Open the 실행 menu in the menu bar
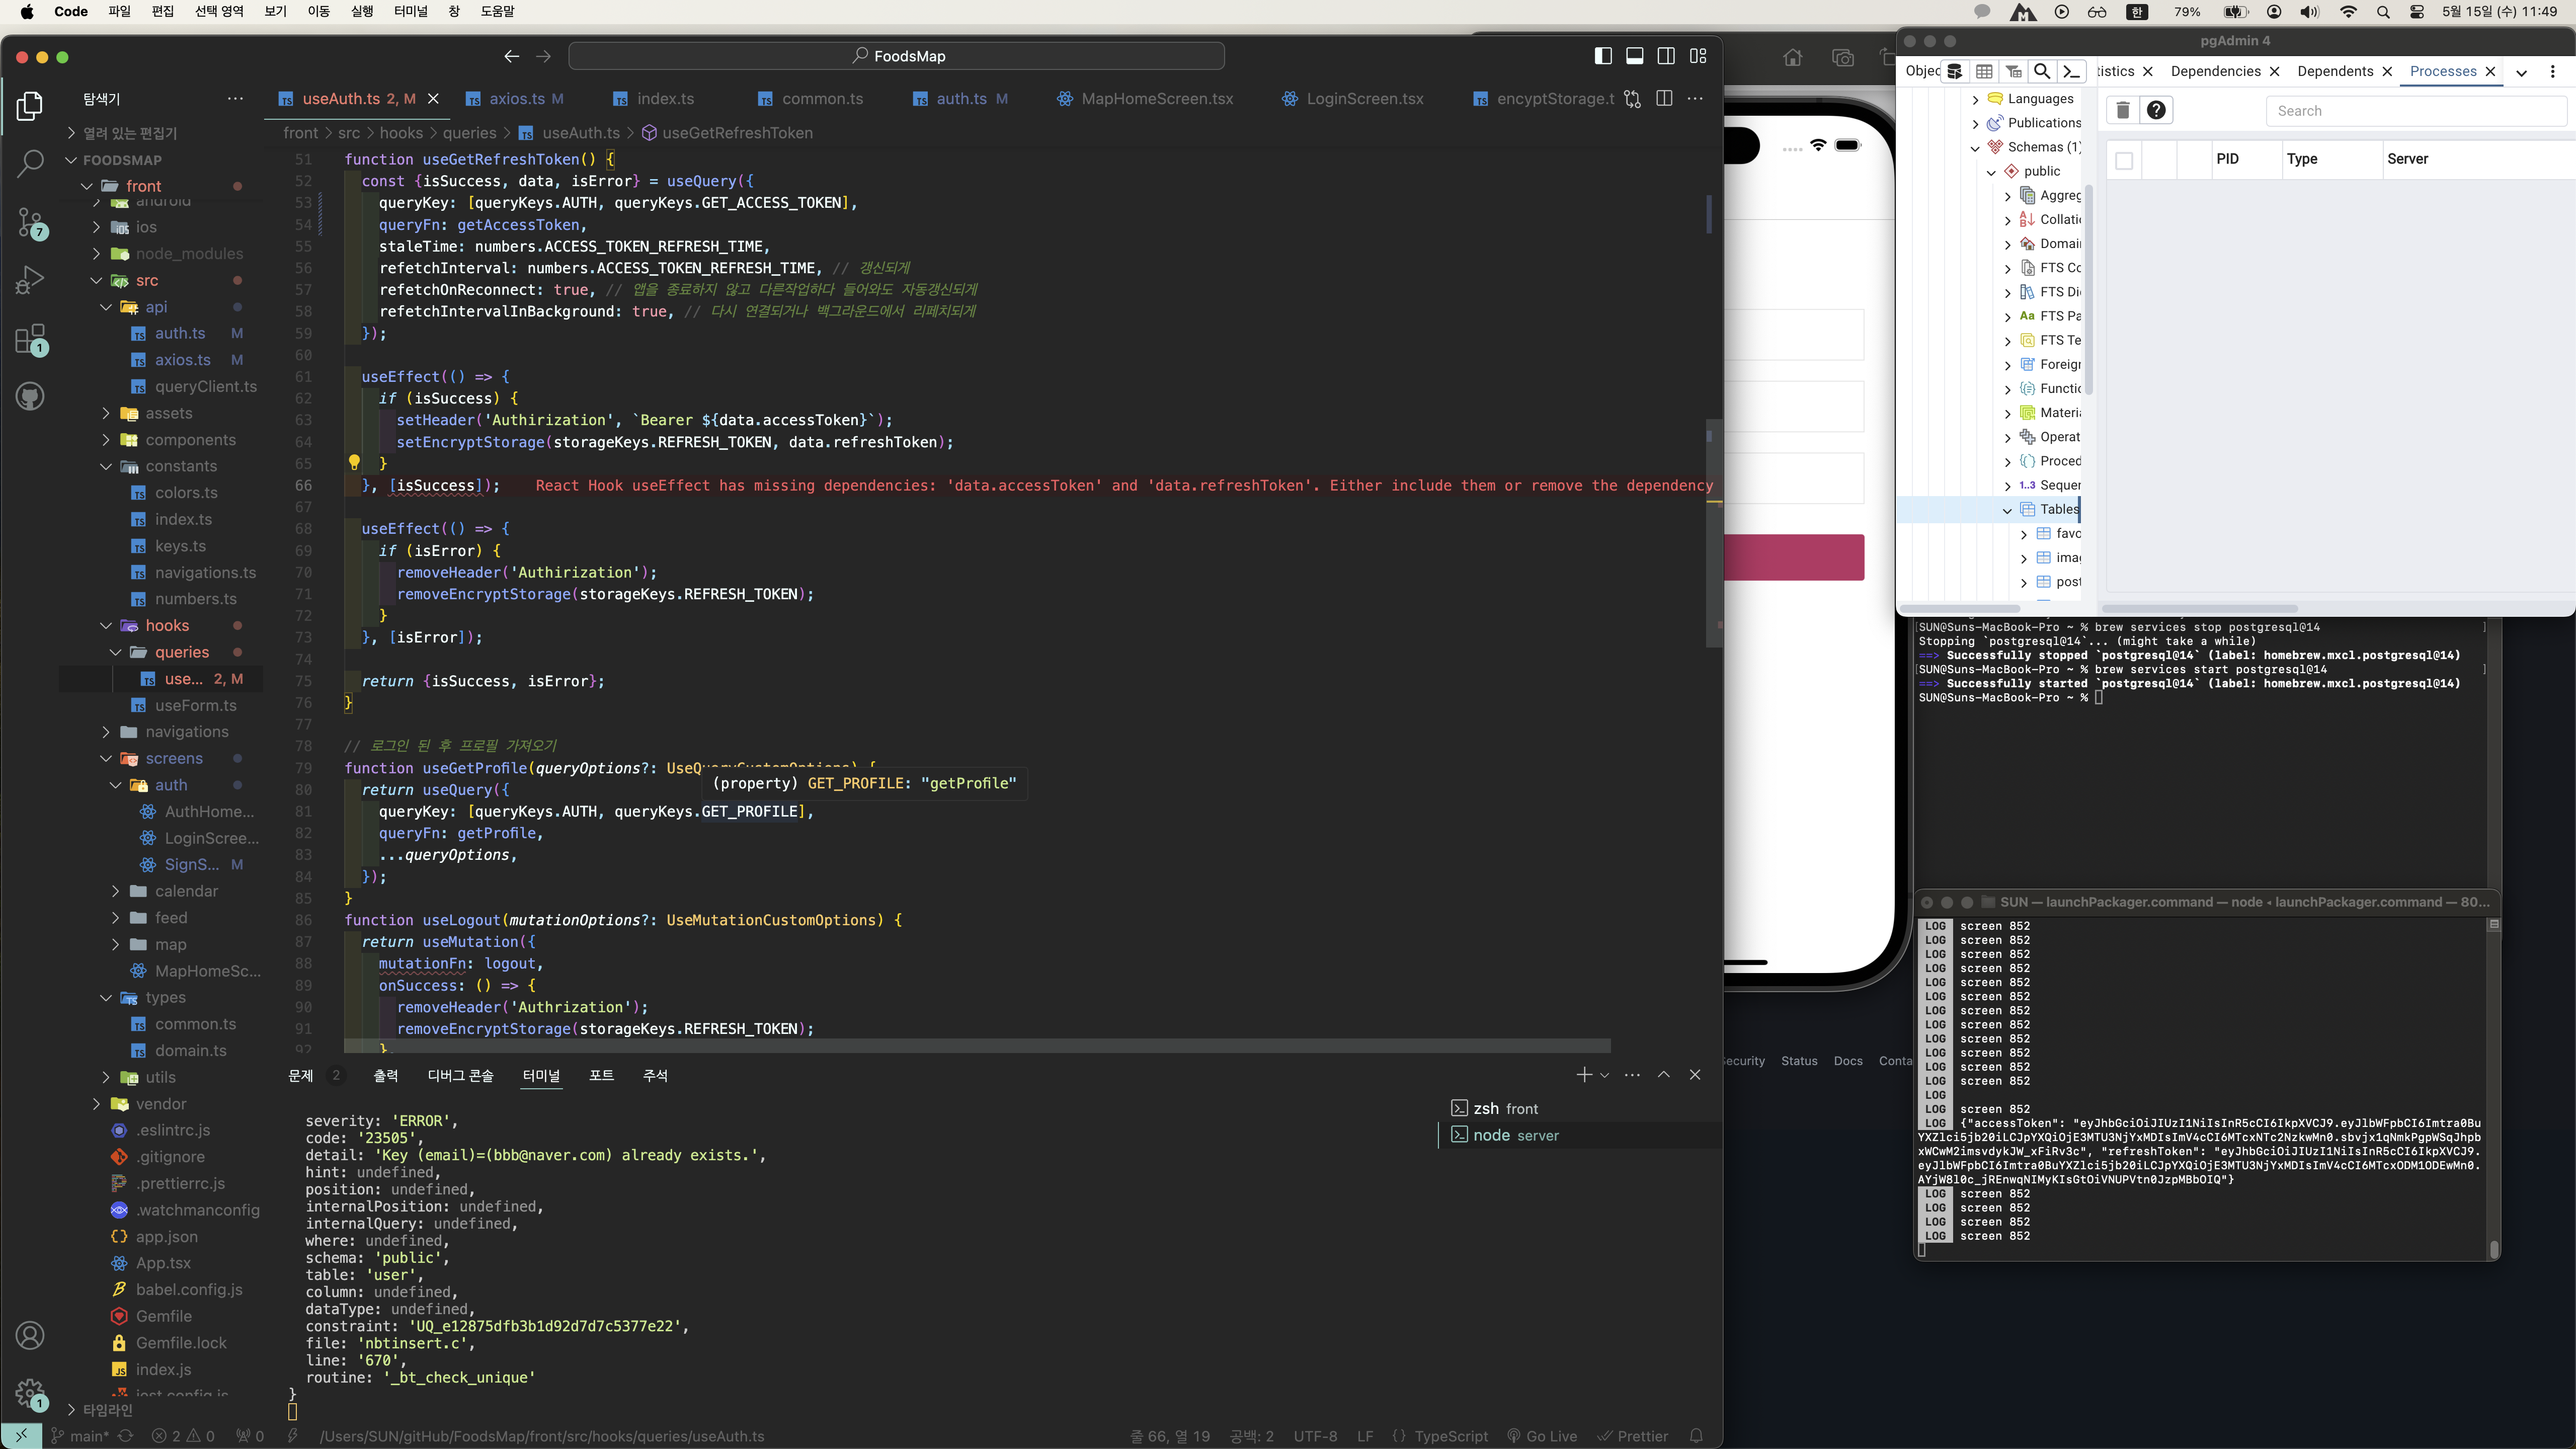 361,11
